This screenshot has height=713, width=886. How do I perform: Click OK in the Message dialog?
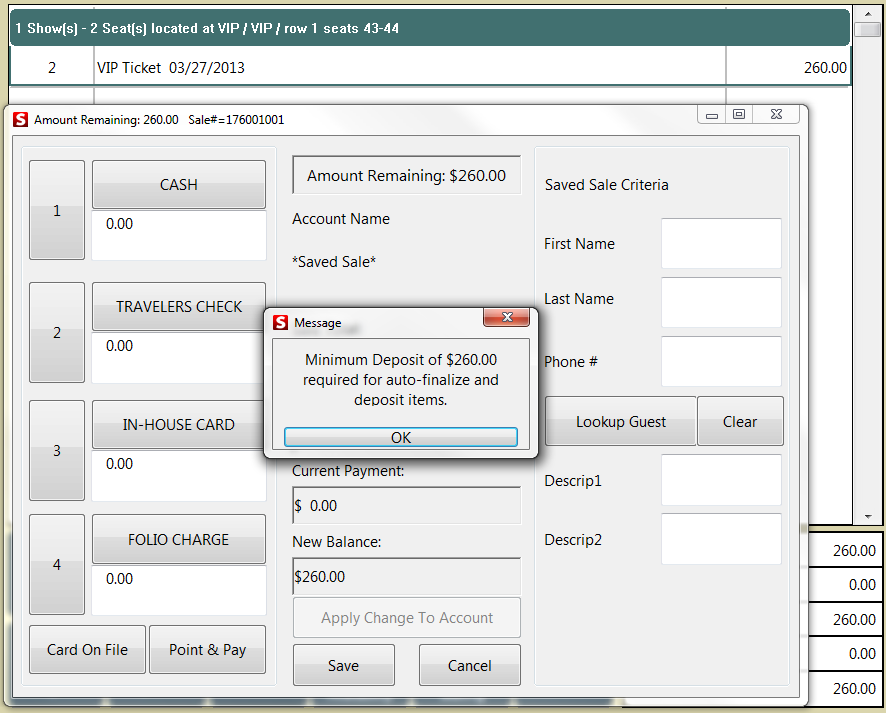click(x=400, y=437)
